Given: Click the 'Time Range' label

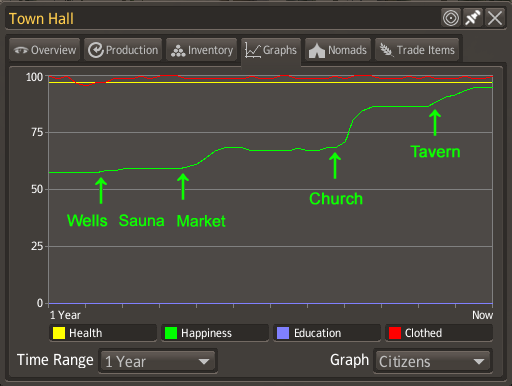Looking at the screenshot, I should click(55, 360).
